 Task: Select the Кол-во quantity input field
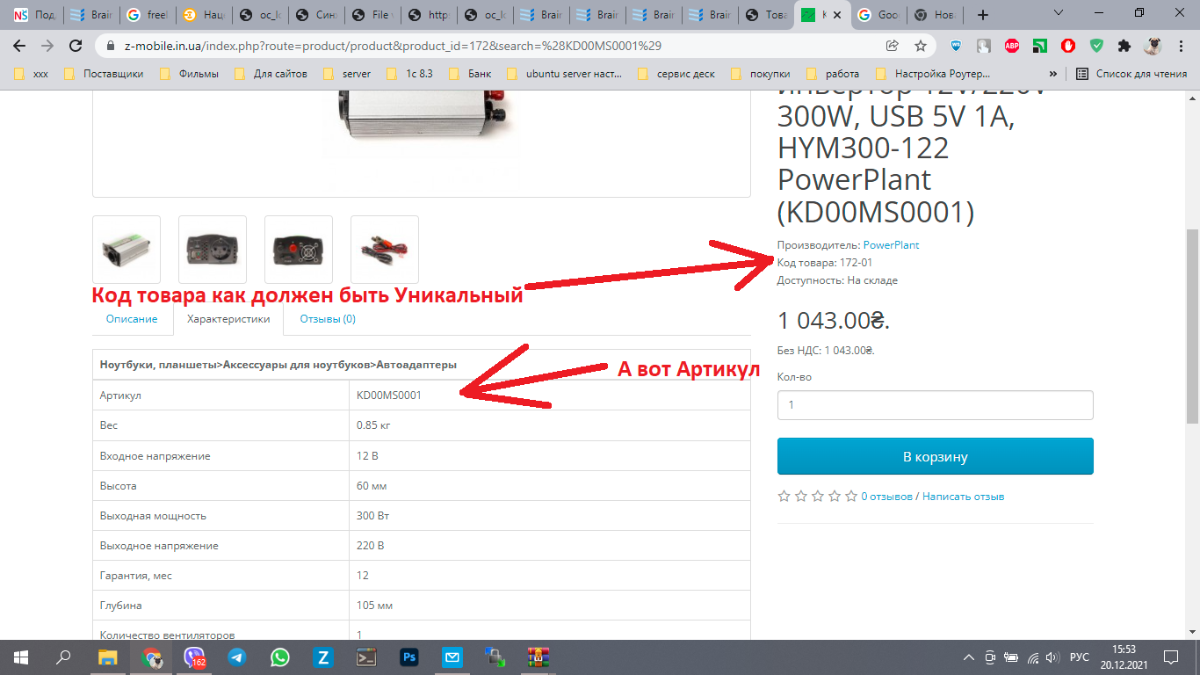tap(935, 405)
